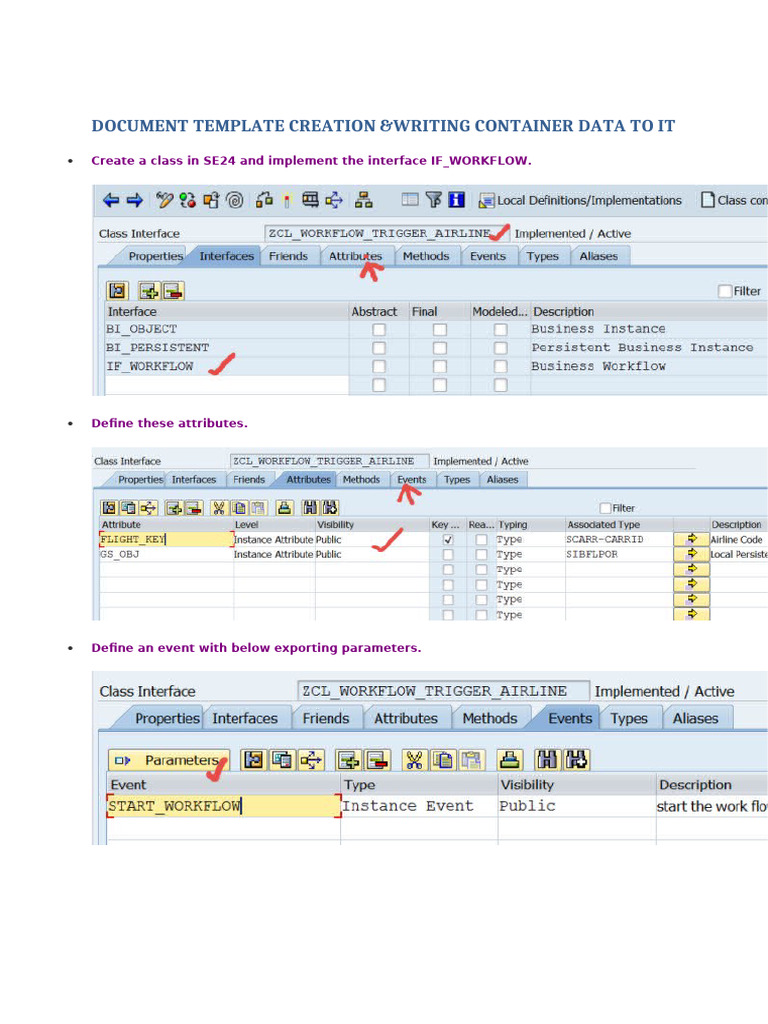Click the blue Back arrow in top toolbar
This screenshot has height=1024, width=768.
pyautogui.click(x=111, y=200)
